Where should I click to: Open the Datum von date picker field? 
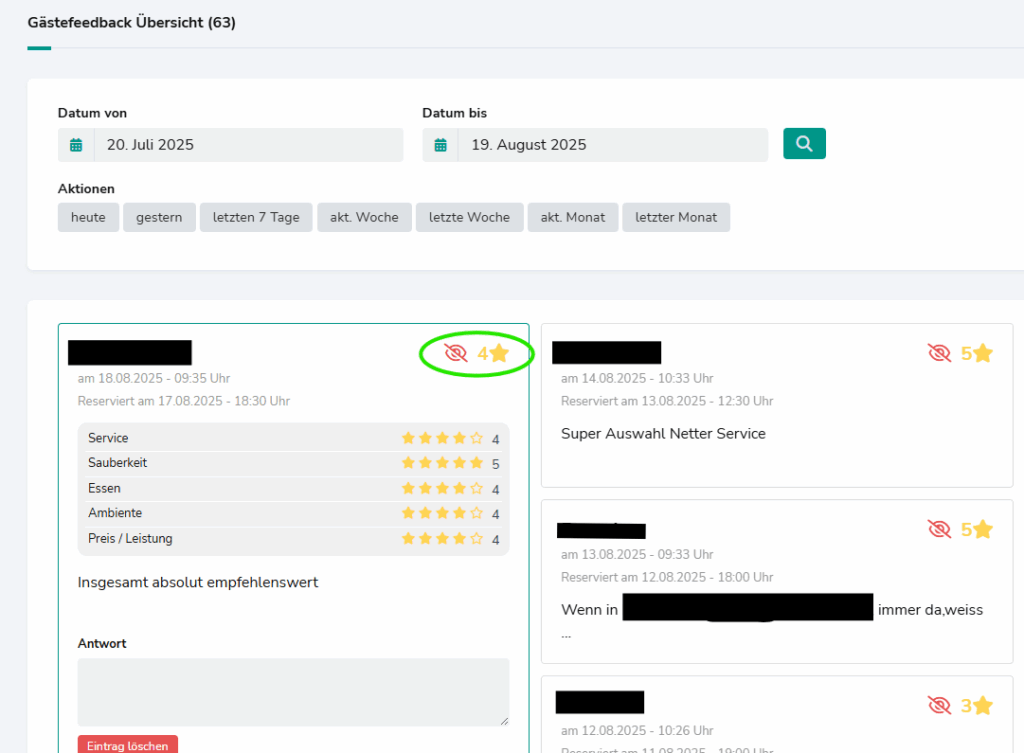coord(248,145)
